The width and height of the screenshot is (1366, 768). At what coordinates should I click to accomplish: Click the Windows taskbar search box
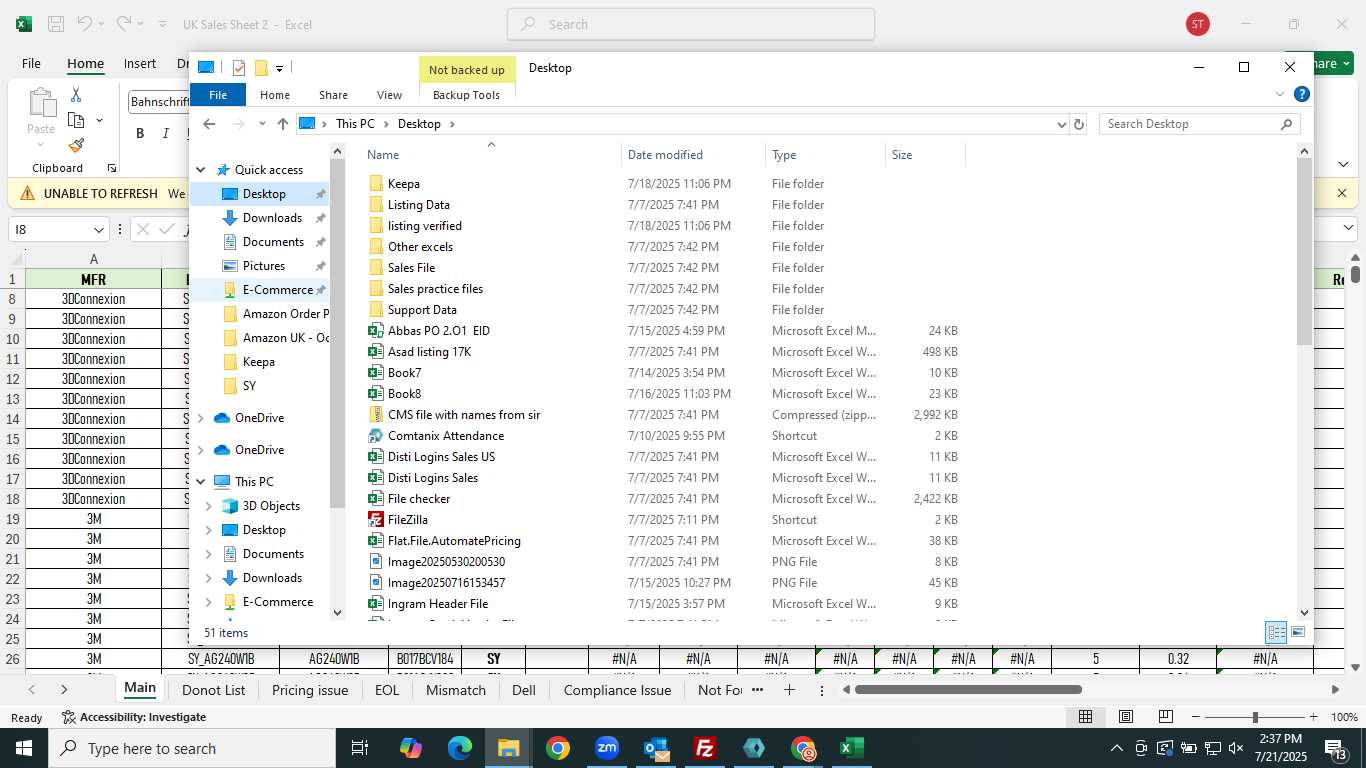(x=193, y=748)
